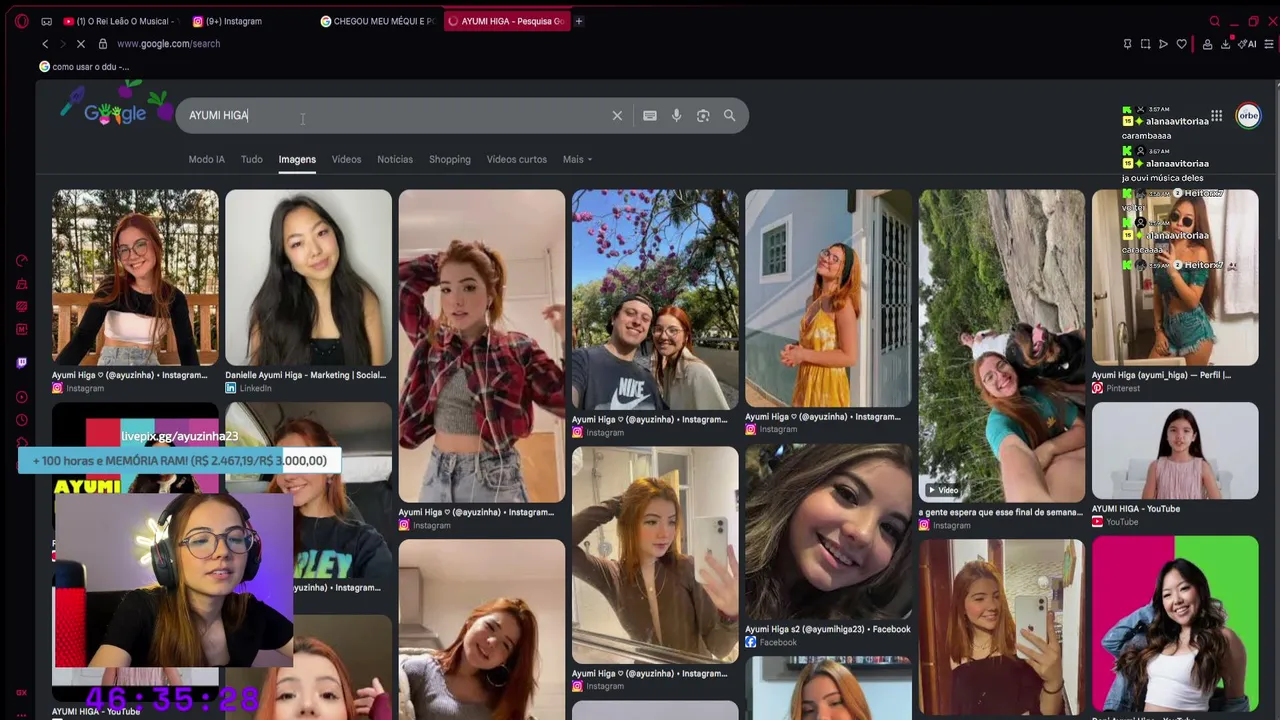This screenshot has width=1280, height=720.
Task: Open the Pinterest sunglasses image result
Action: pyautogui.click(x=1175, y=278)
